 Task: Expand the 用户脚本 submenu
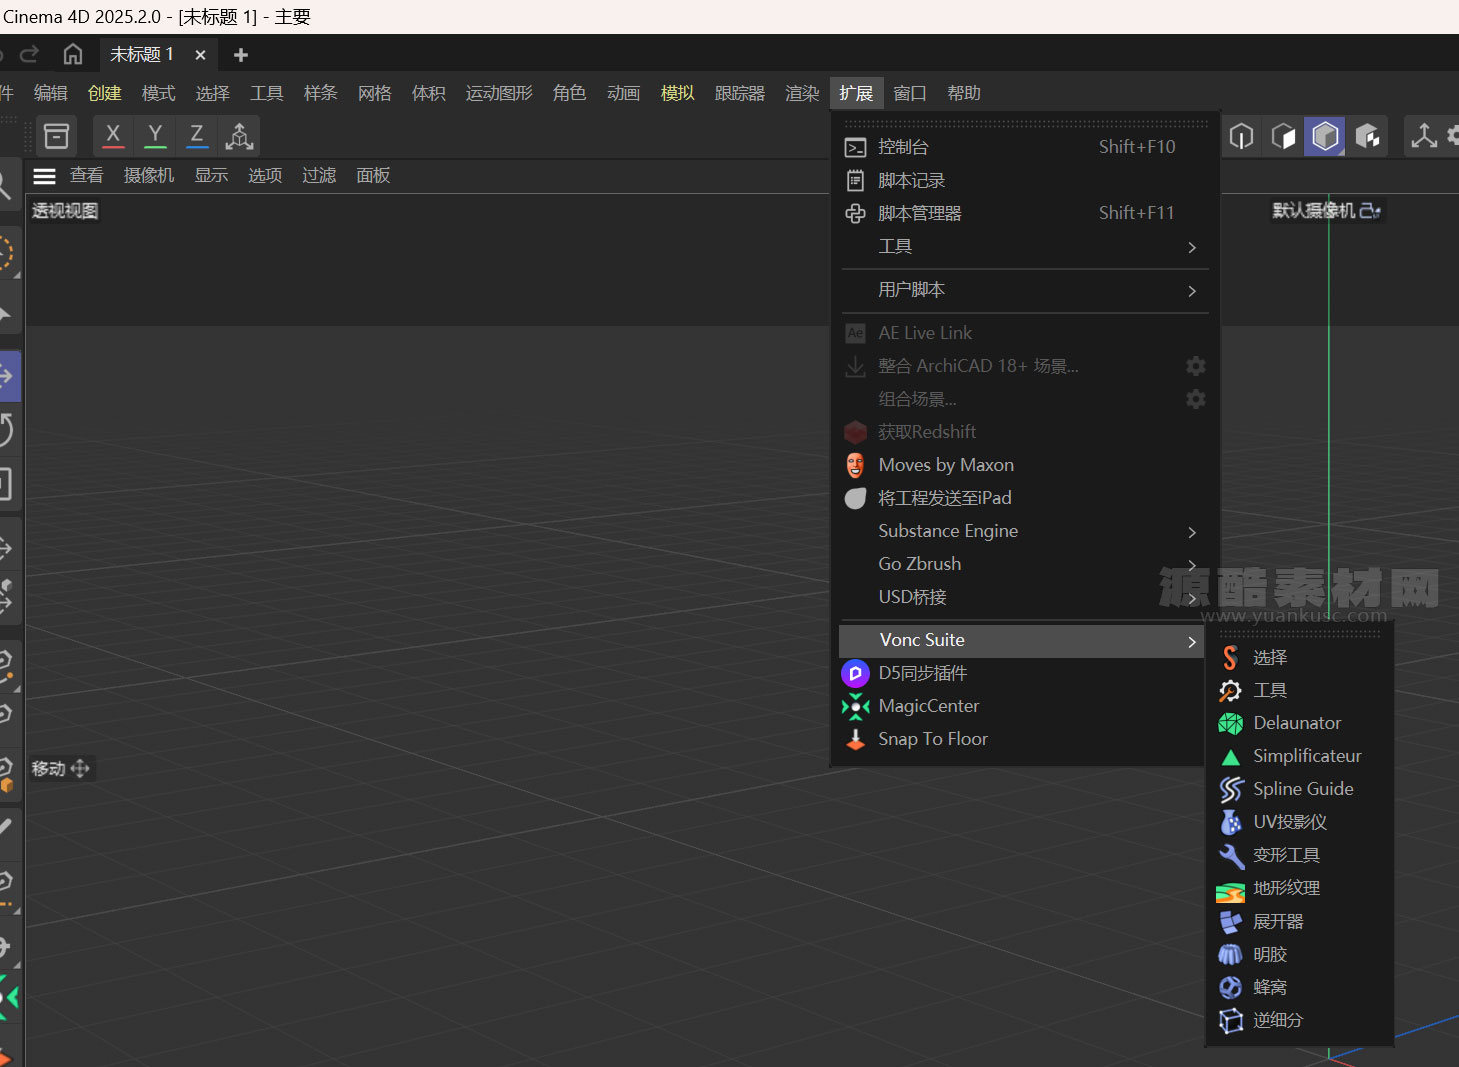1190,290
